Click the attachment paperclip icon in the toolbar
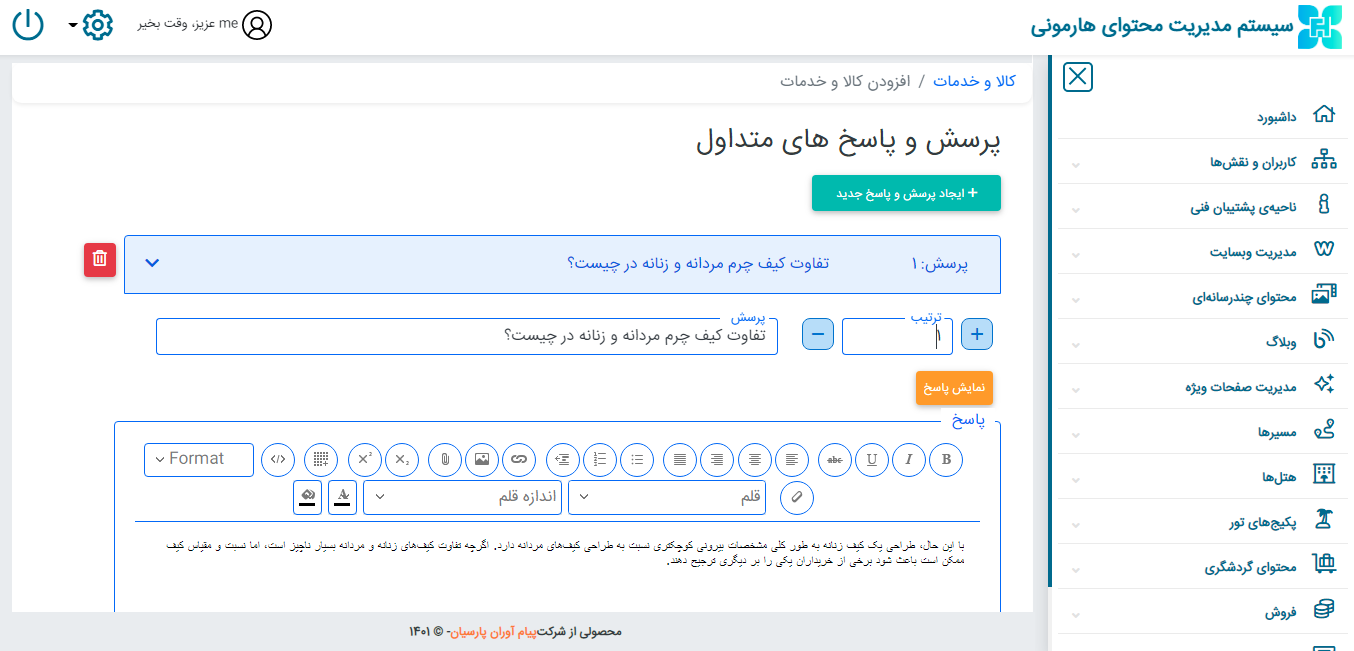1354x651 pixels. point(445,459)
